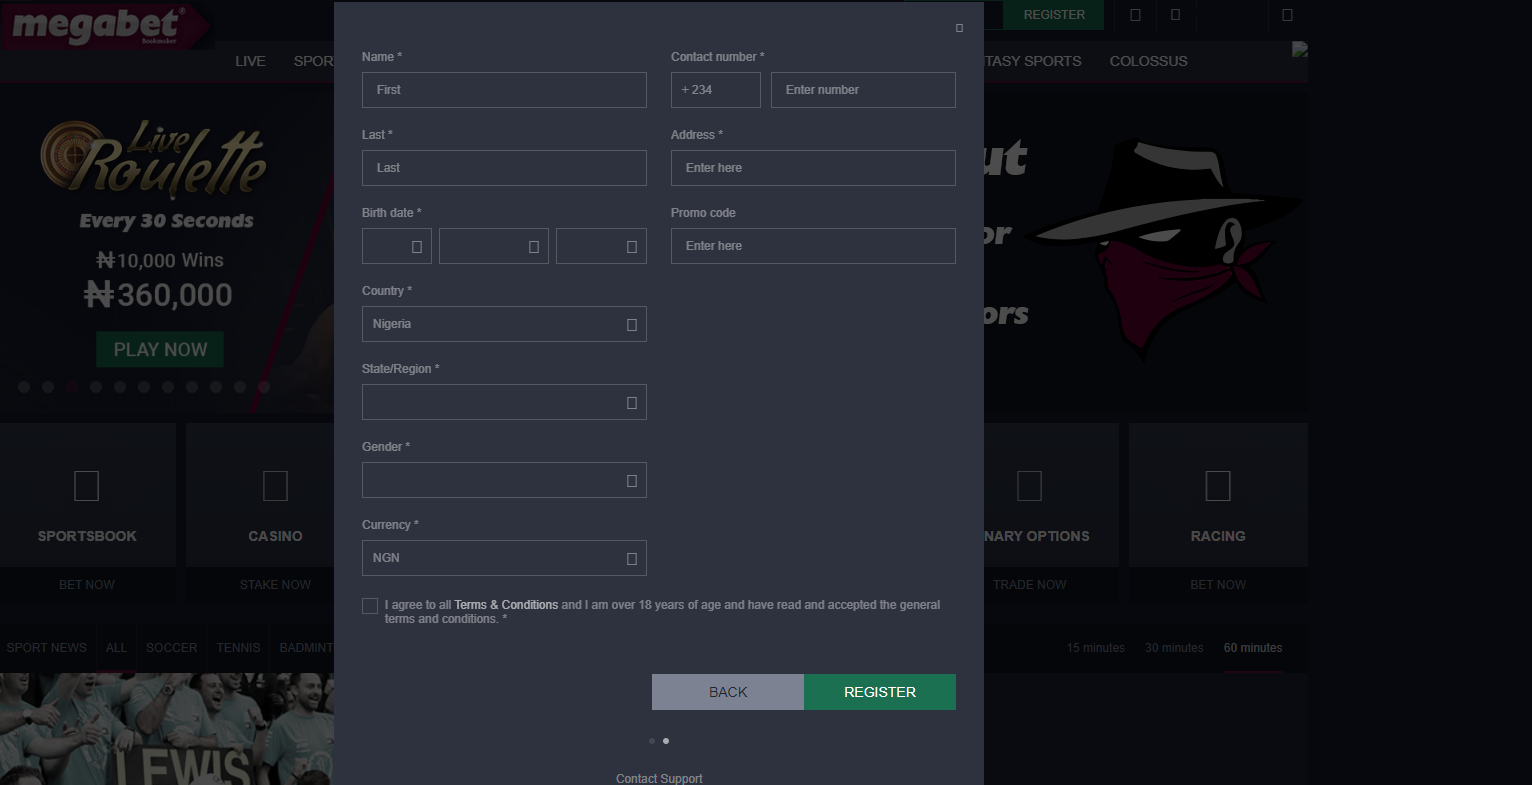Image resolution: width=1532 pixels, height=785 pixels.
Task: Click the far-right icon in top header
Action: pyautogui.click(x=1288, y=15)
